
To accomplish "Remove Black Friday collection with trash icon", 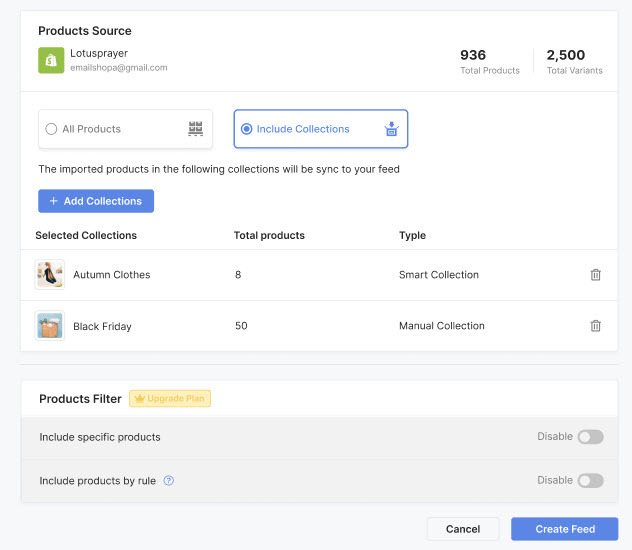I will pos(595,326).
